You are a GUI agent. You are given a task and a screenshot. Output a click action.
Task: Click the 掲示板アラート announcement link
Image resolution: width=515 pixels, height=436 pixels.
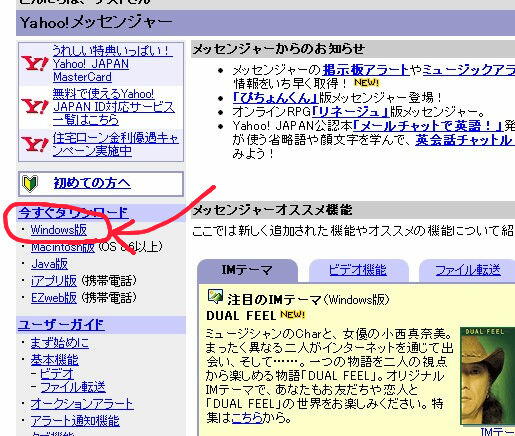click(x=366, y=70)
